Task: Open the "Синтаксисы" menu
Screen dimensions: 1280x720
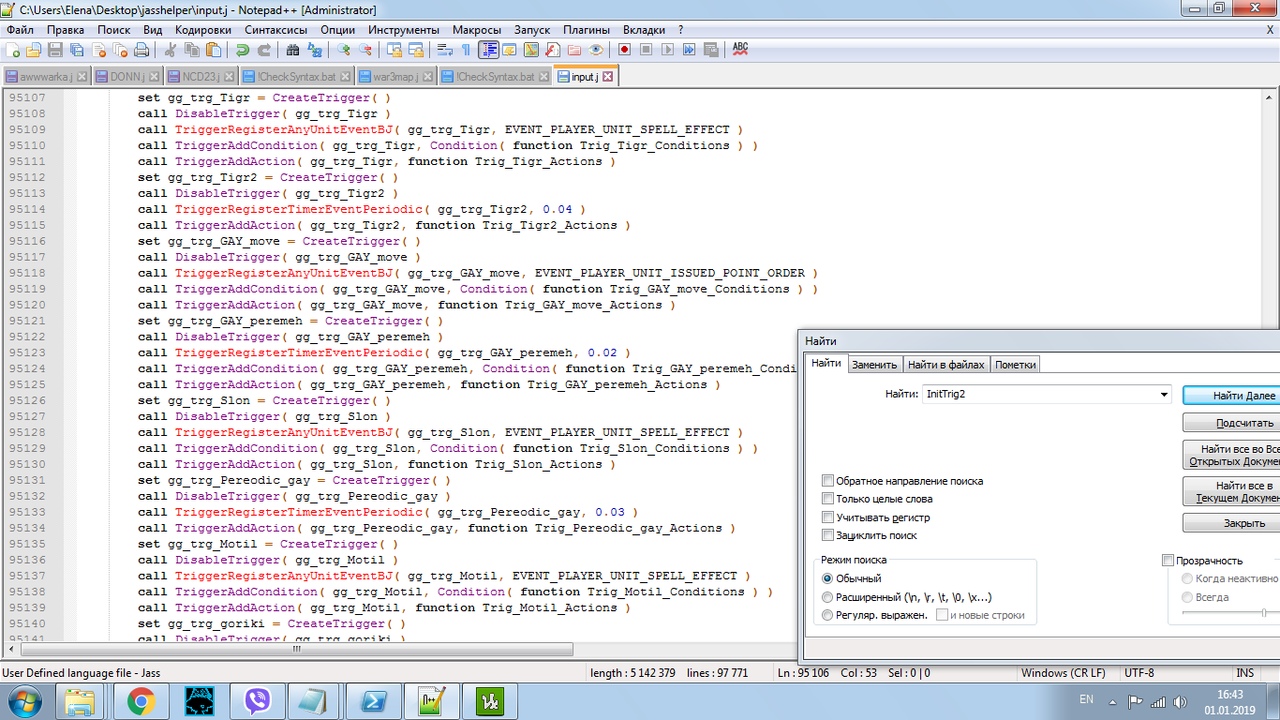Action: pos(276,30)
